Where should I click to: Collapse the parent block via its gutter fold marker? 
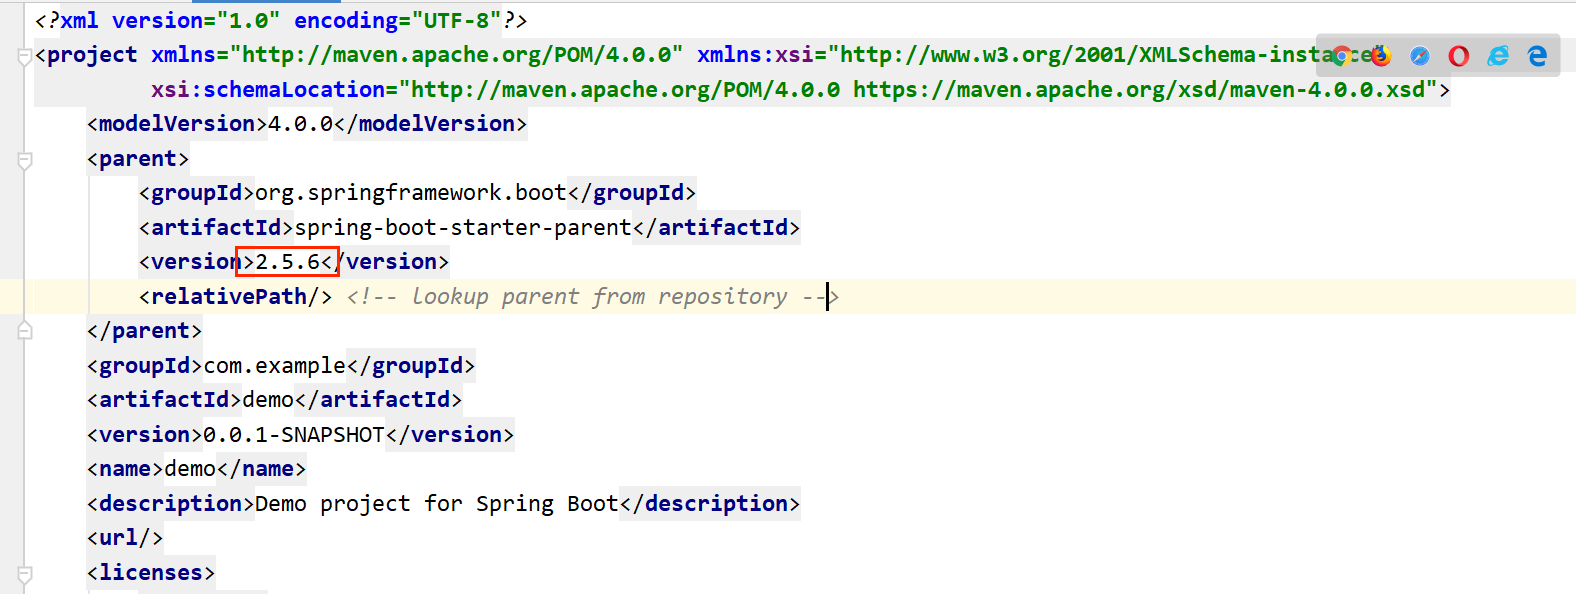point(25,160)
